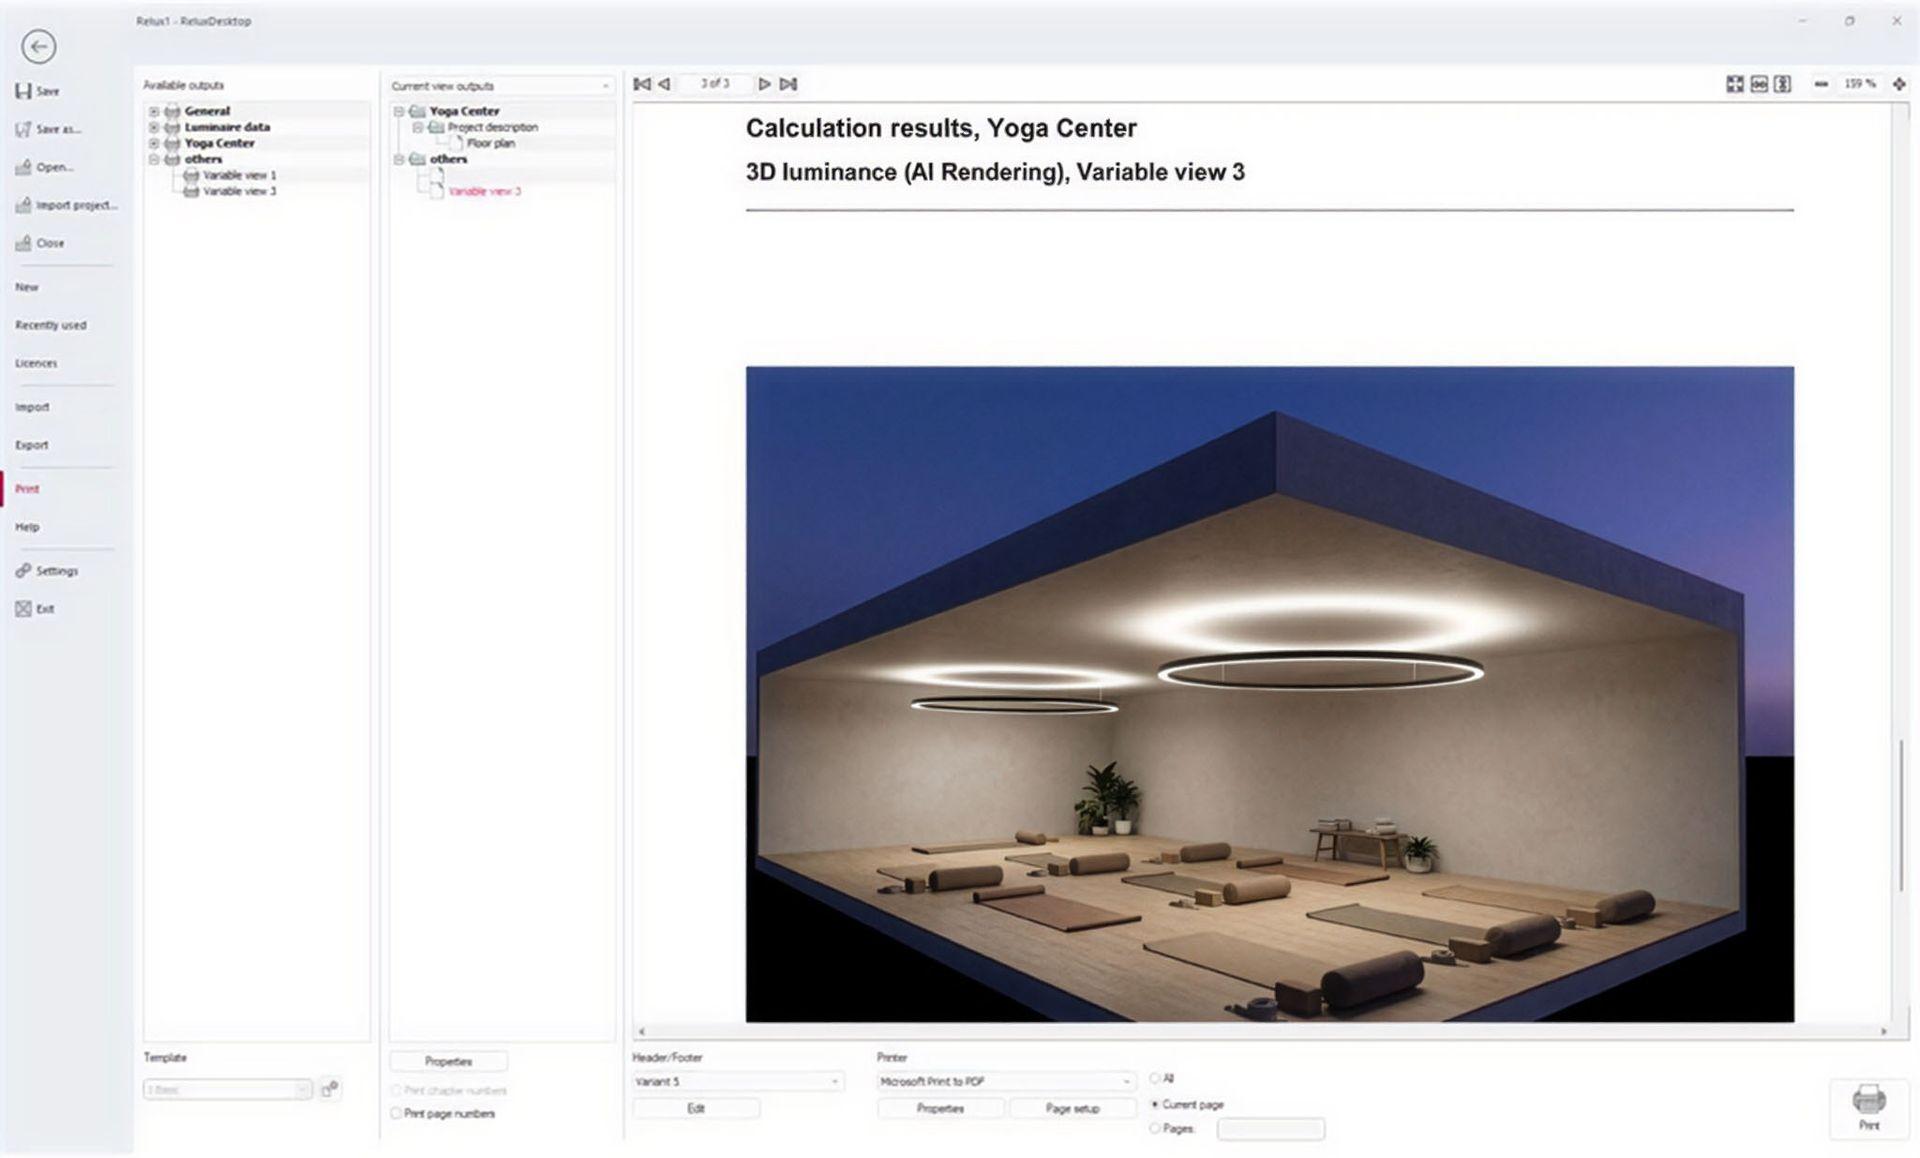The height and width of the screenshot is (1158, 1920).
Task: Select the All pages radio button
Action: click(x=1154, y=1078)
